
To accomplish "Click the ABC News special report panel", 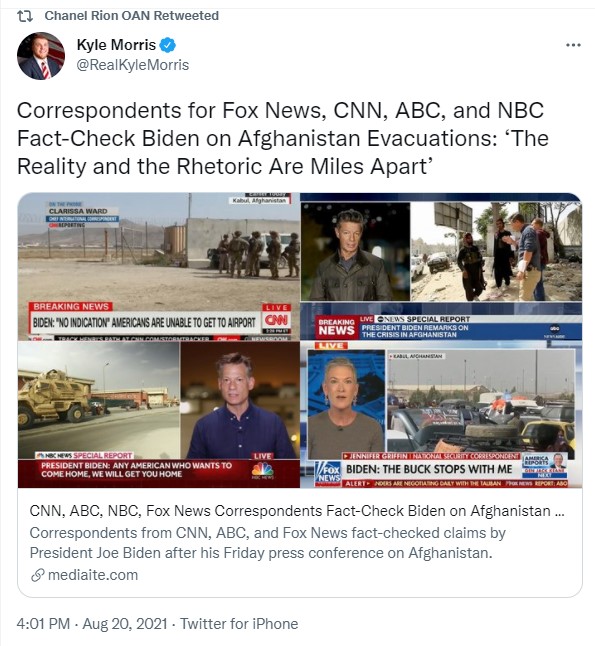I will tap(441, 267).
